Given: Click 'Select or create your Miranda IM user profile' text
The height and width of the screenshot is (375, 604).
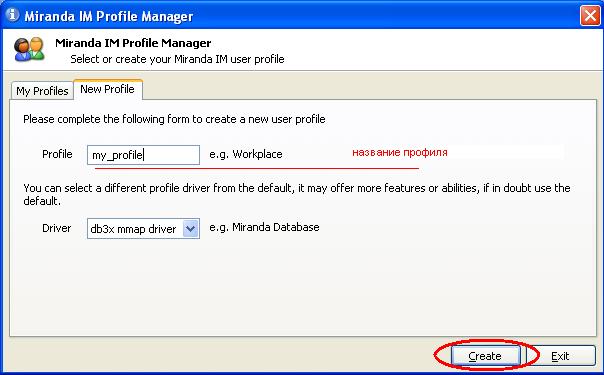Looking at the screenshot, I should click(x=177, y=59).
